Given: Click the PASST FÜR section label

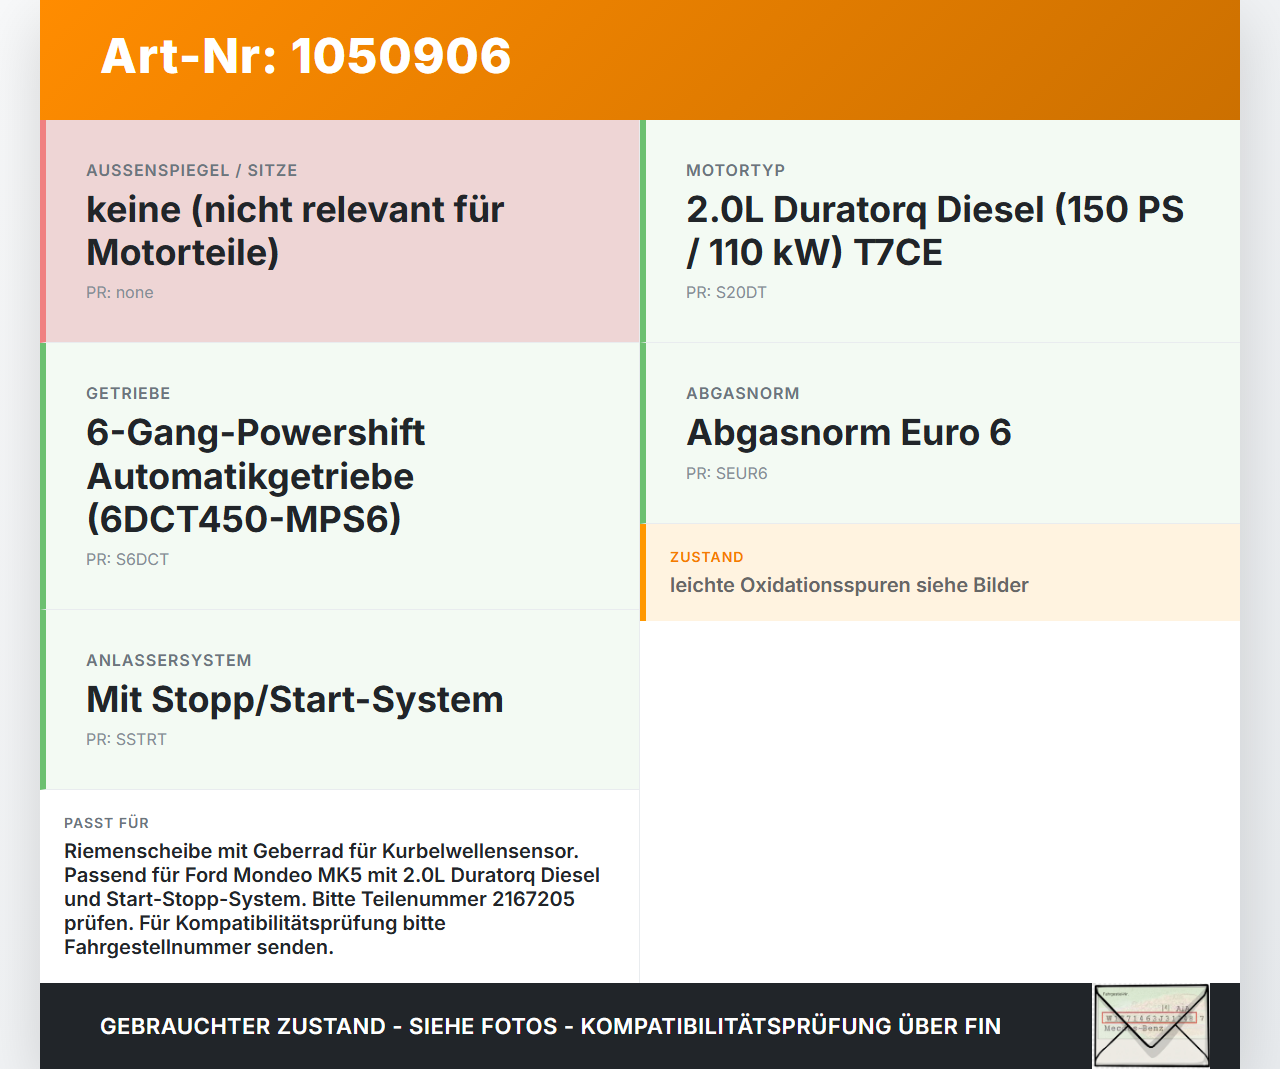Looking at the screenshot, I should click(107, 823).
